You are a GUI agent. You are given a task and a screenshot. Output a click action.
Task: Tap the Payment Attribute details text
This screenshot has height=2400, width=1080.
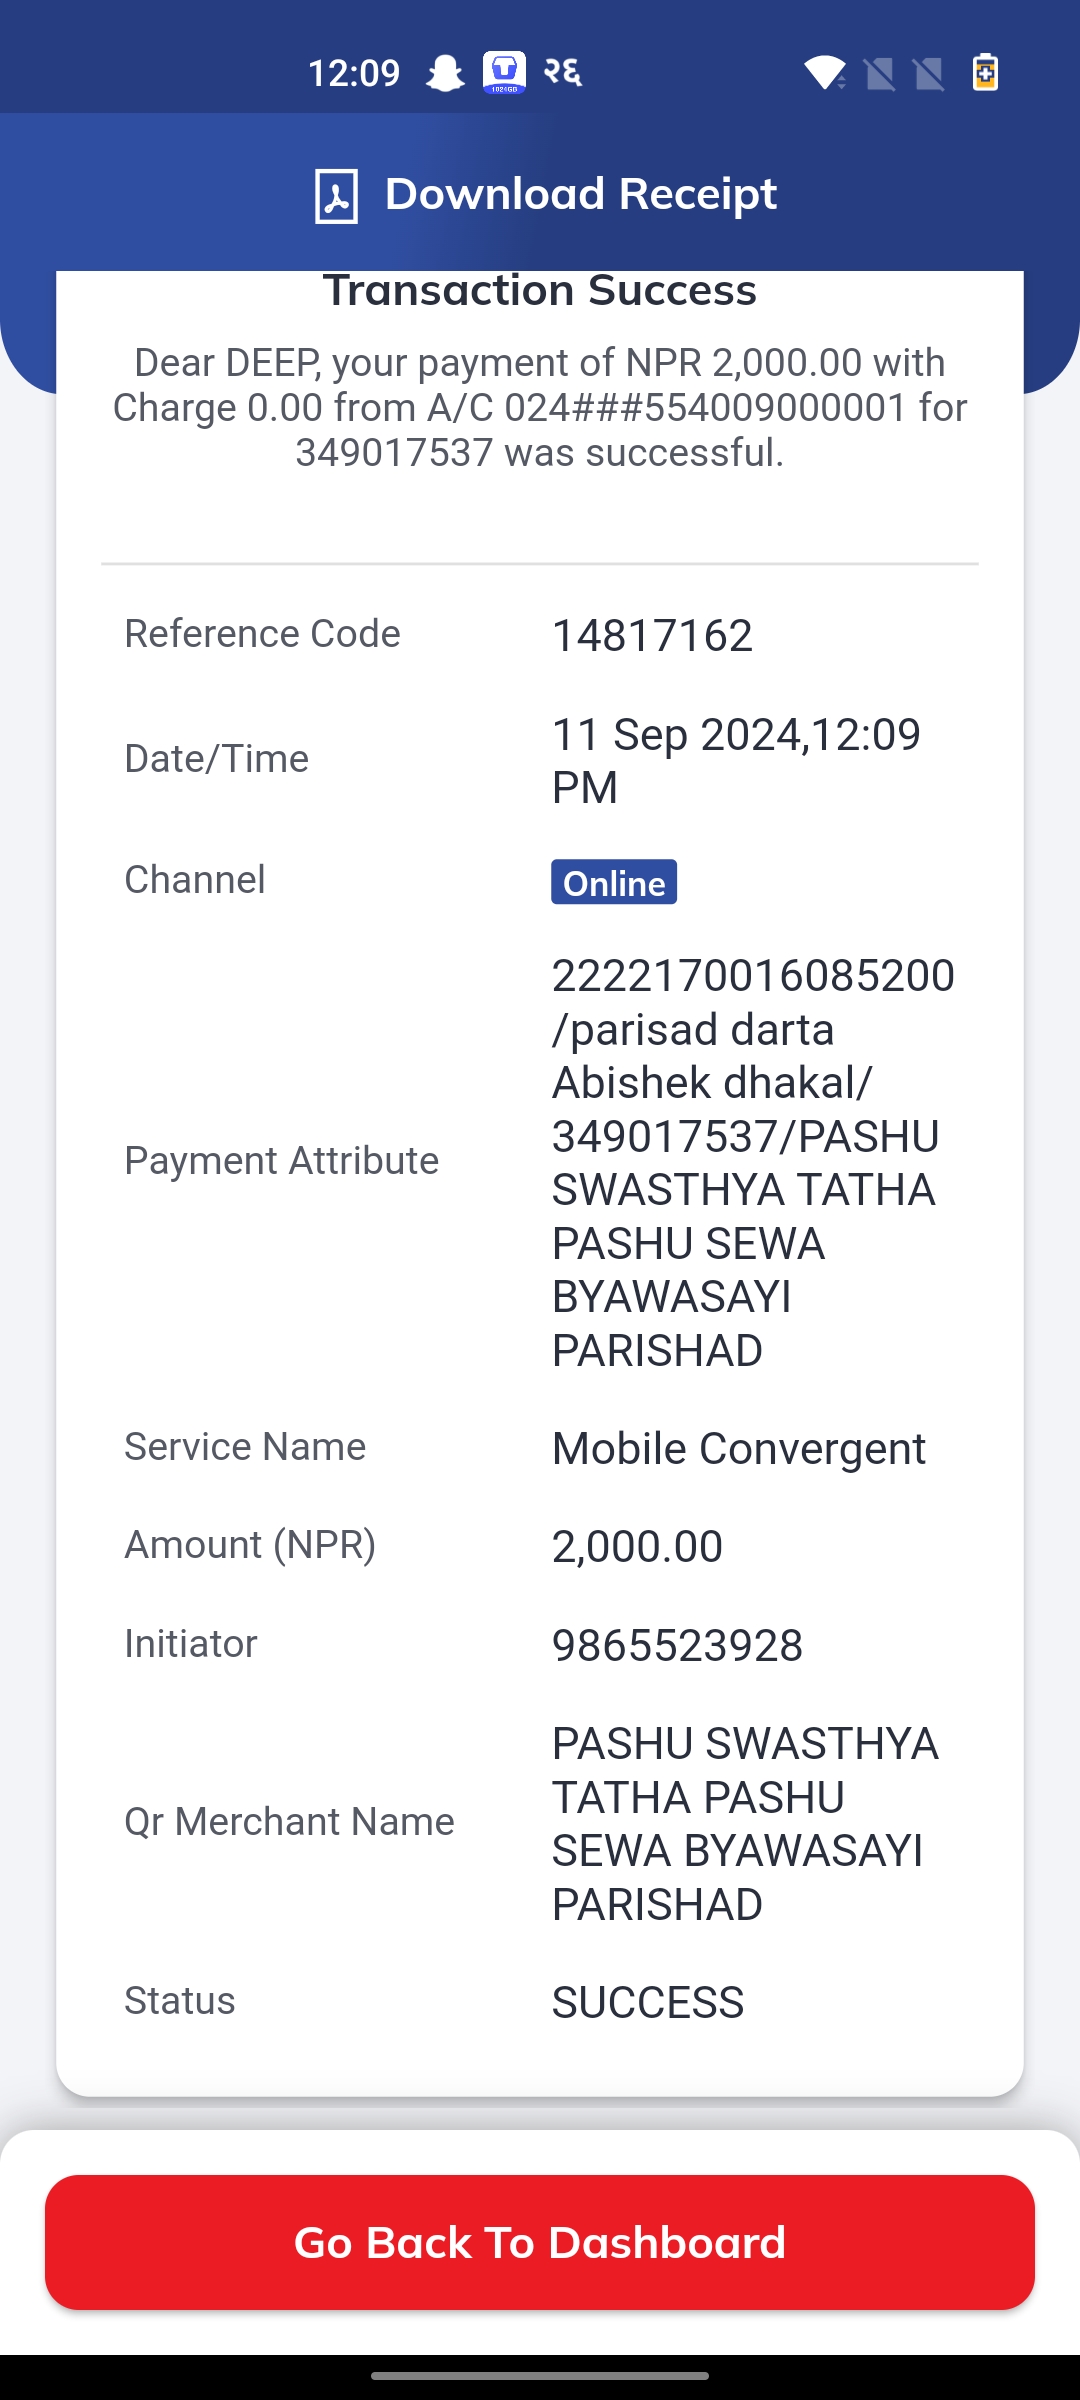[x=753, y=1162]
